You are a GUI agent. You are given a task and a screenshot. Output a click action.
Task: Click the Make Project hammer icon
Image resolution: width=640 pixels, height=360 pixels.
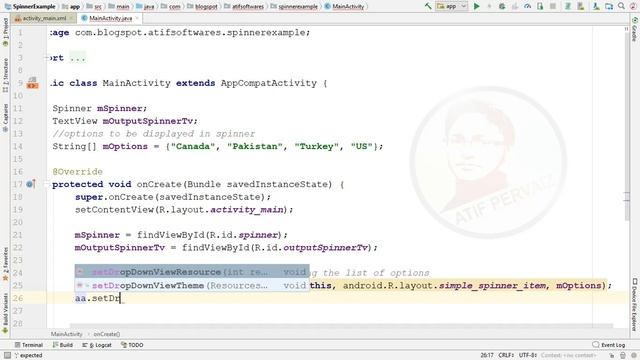click(428, 6)
